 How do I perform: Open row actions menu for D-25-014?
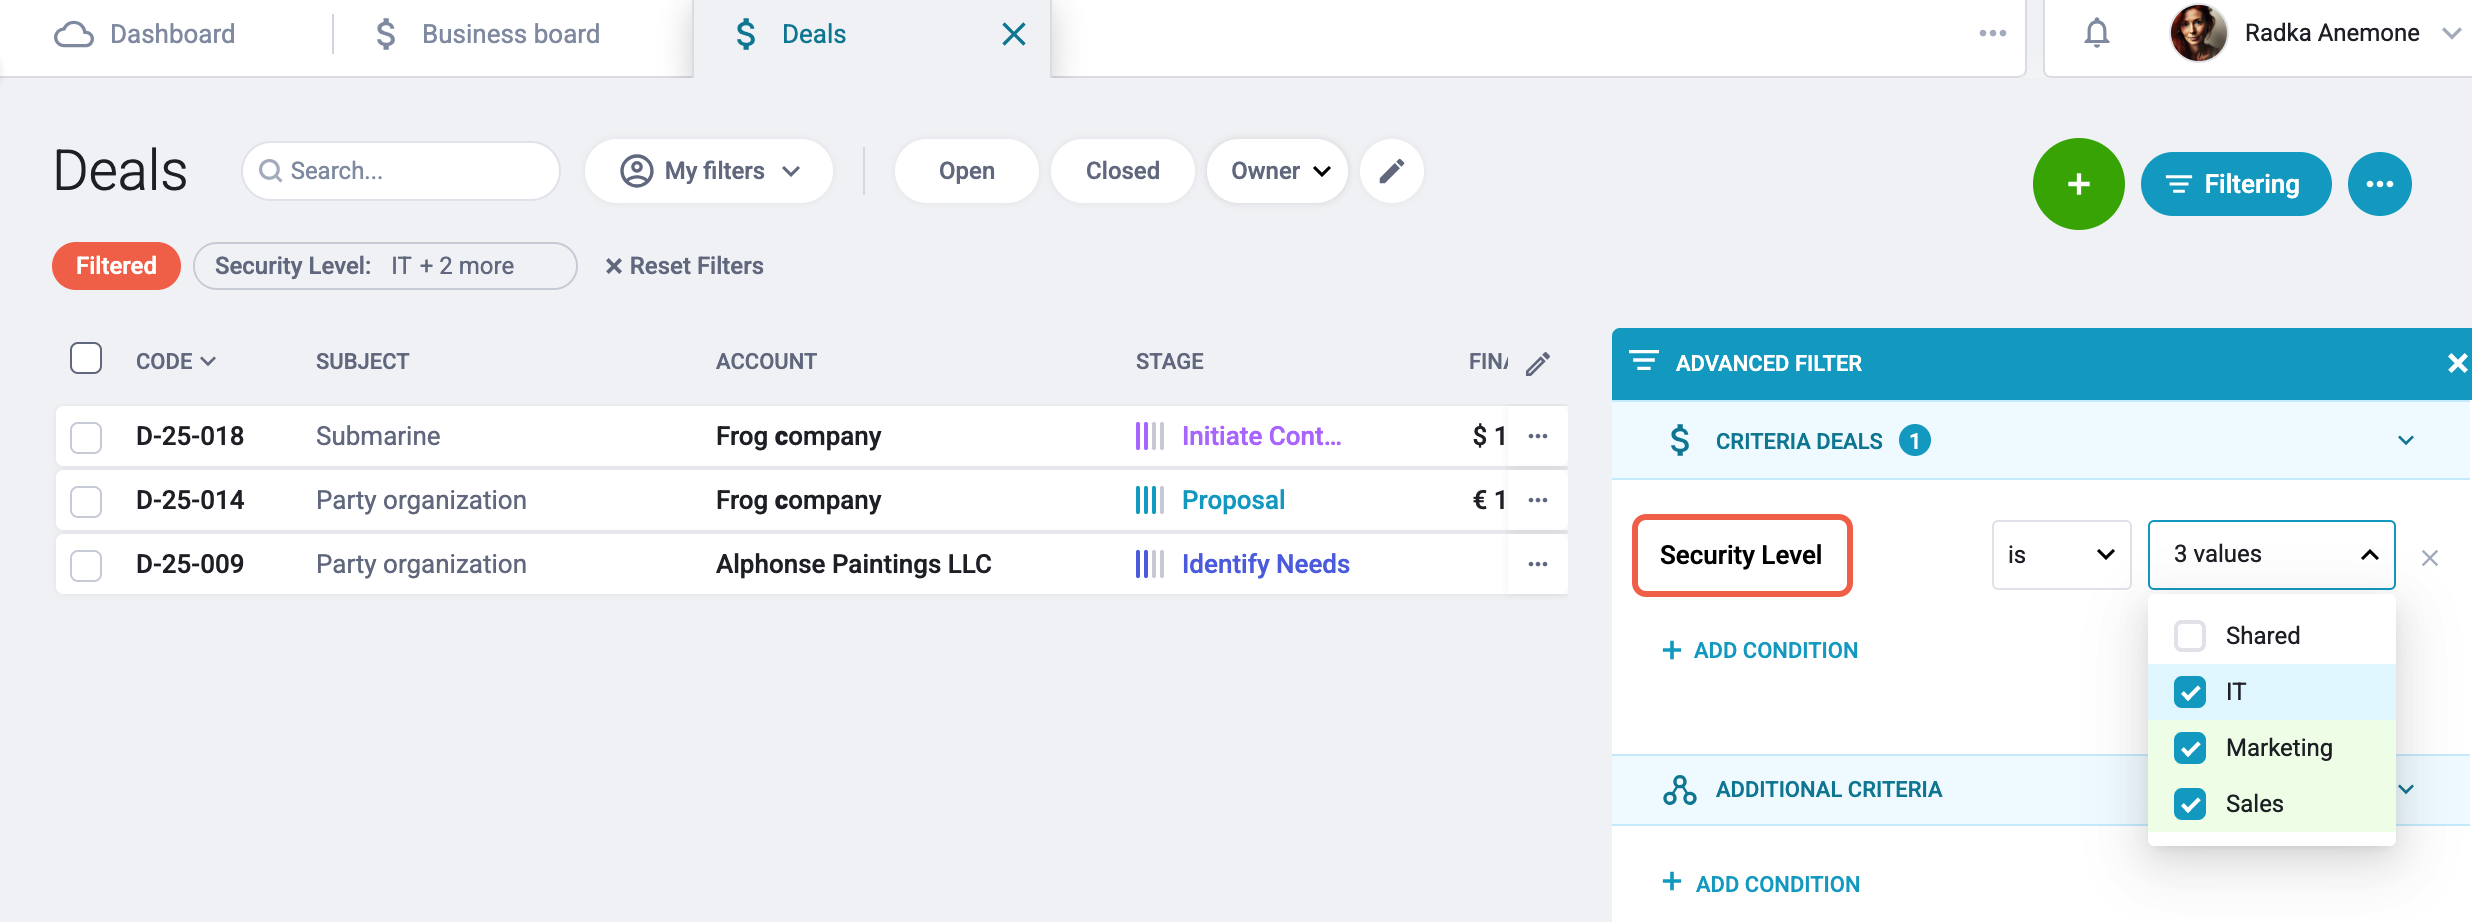(1538, 500)
